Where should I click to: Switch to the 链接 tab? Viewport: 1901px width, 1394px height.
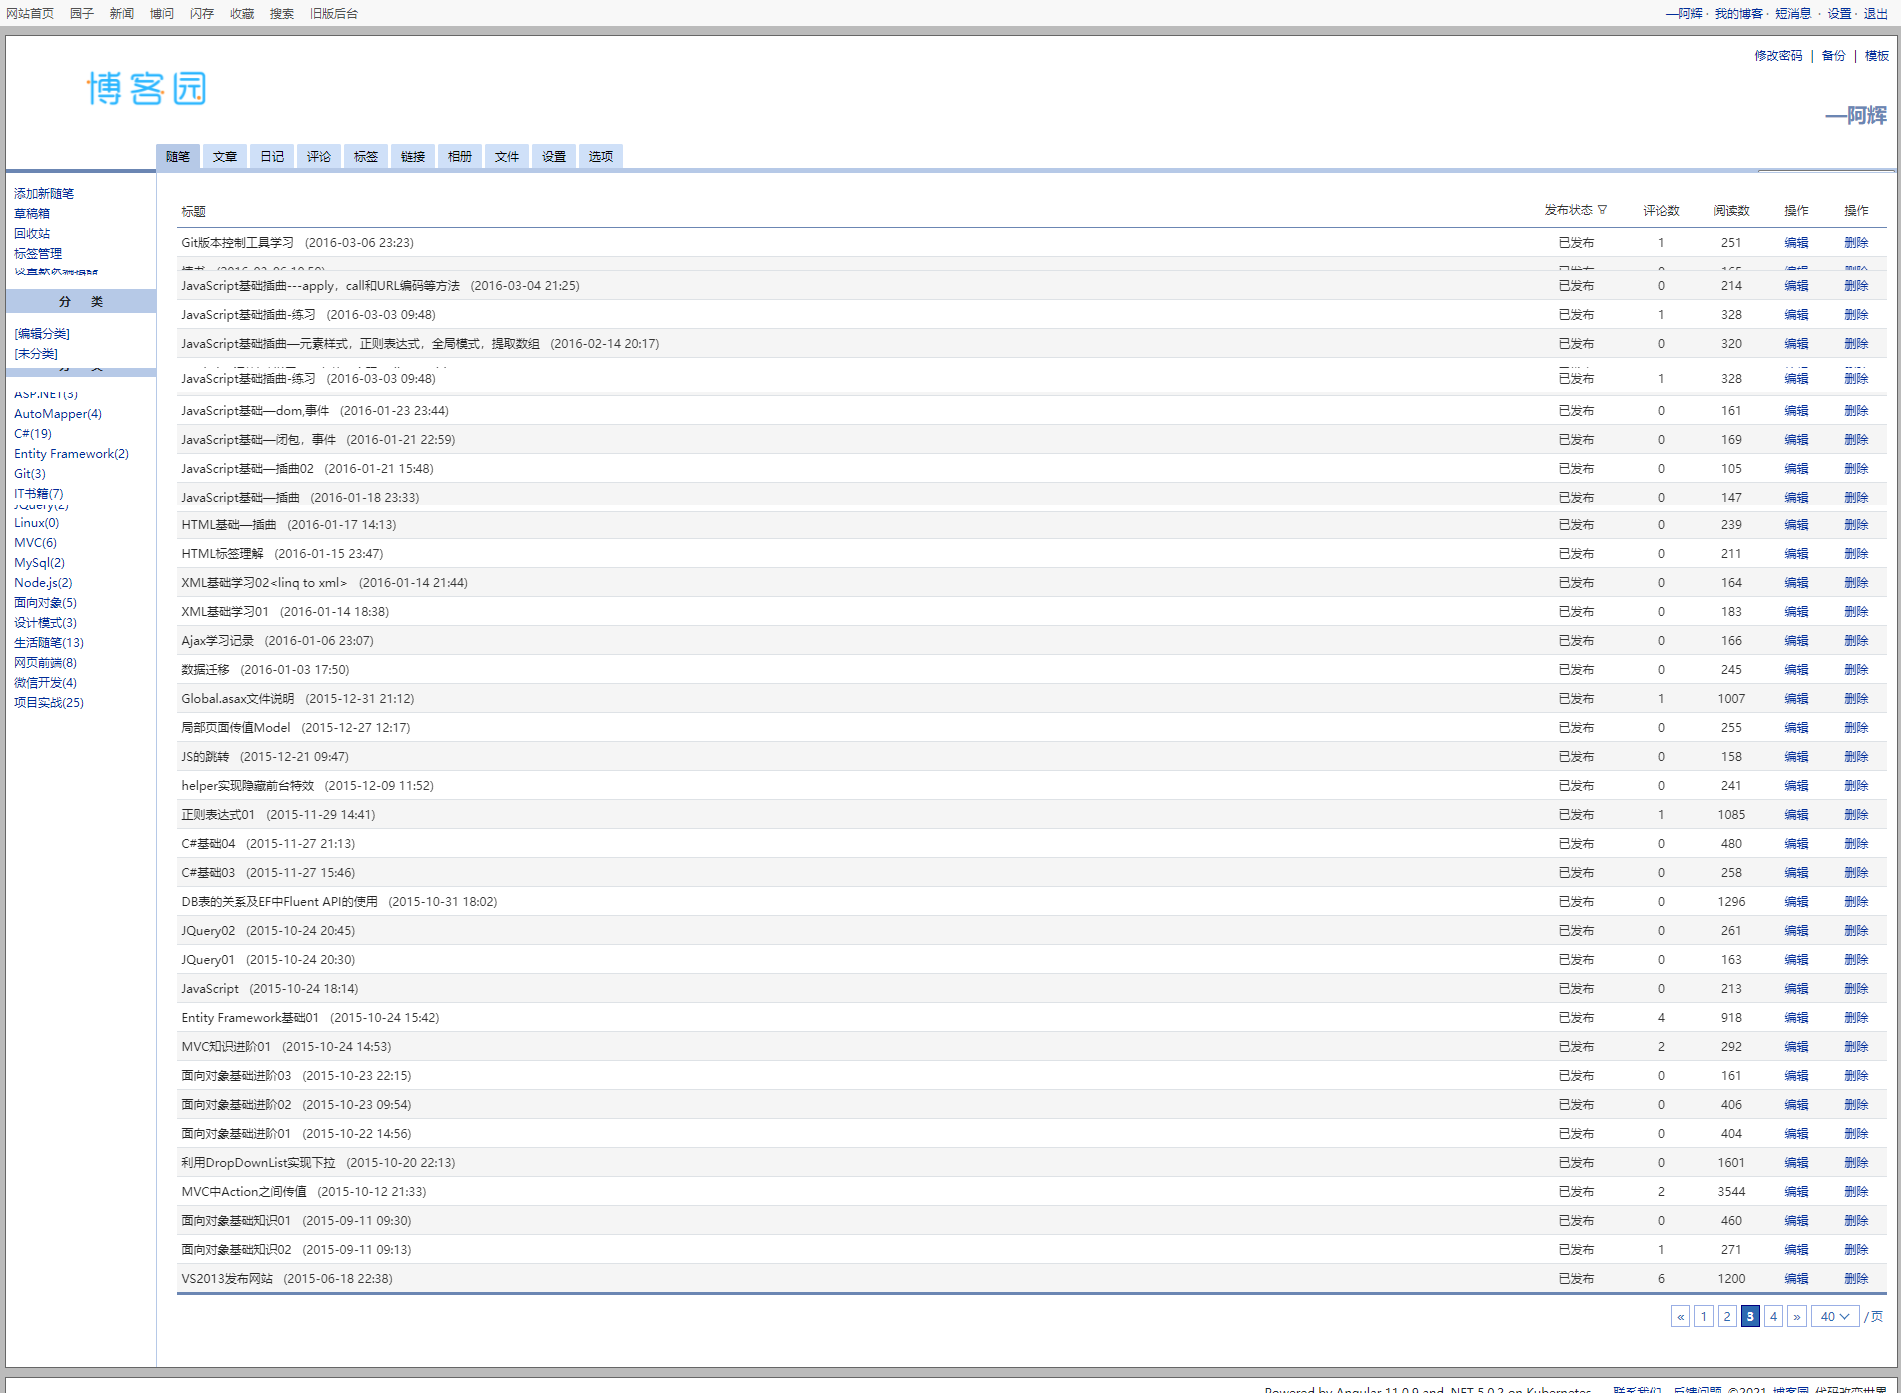click(413, 156)
